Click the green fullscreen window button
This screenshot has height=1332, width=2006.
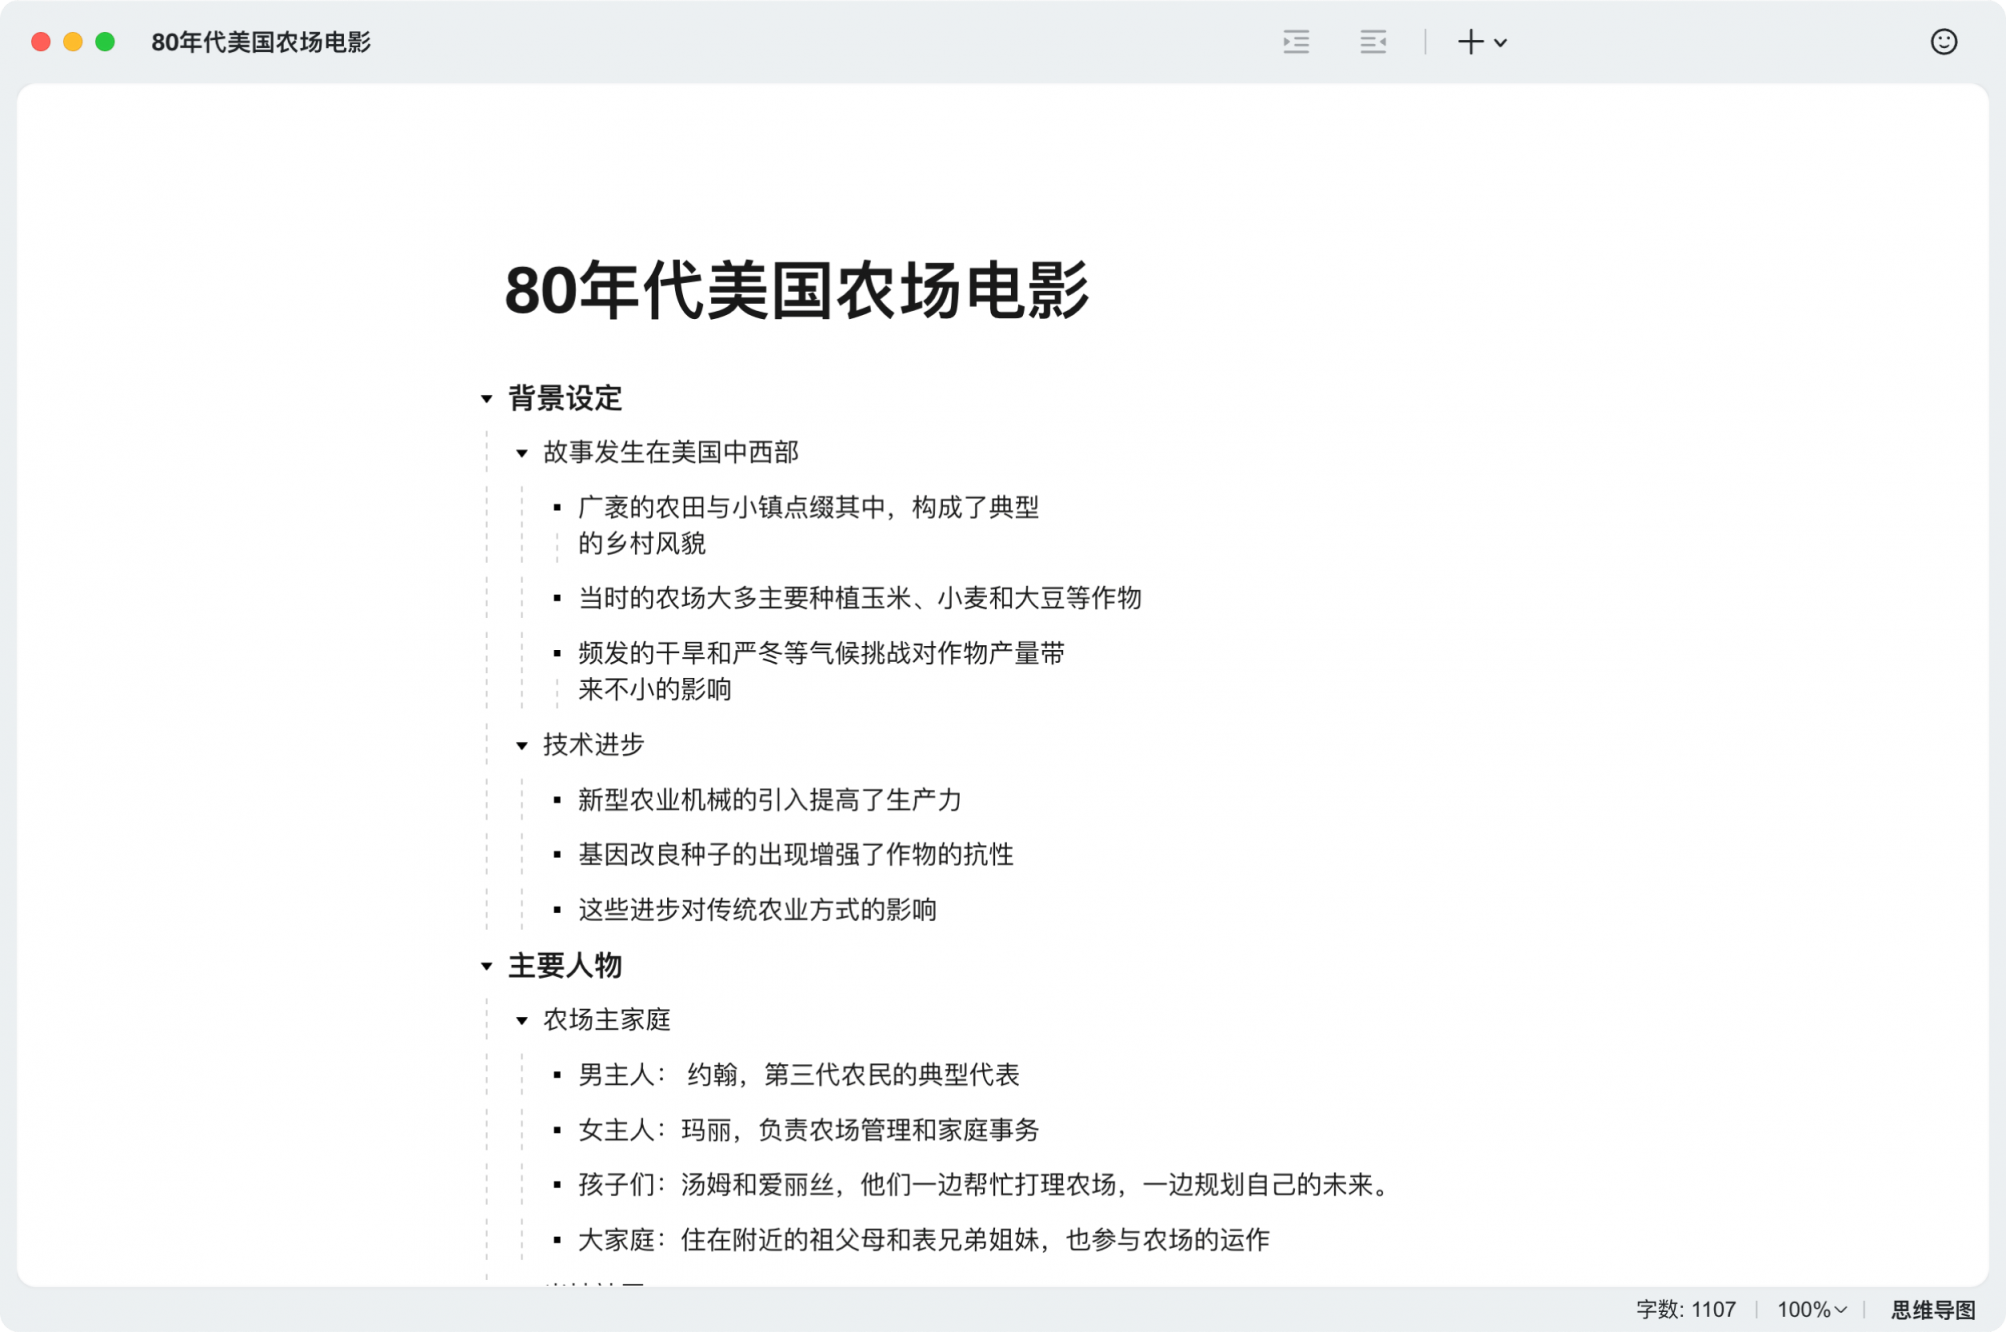click(x=105, y=42)
